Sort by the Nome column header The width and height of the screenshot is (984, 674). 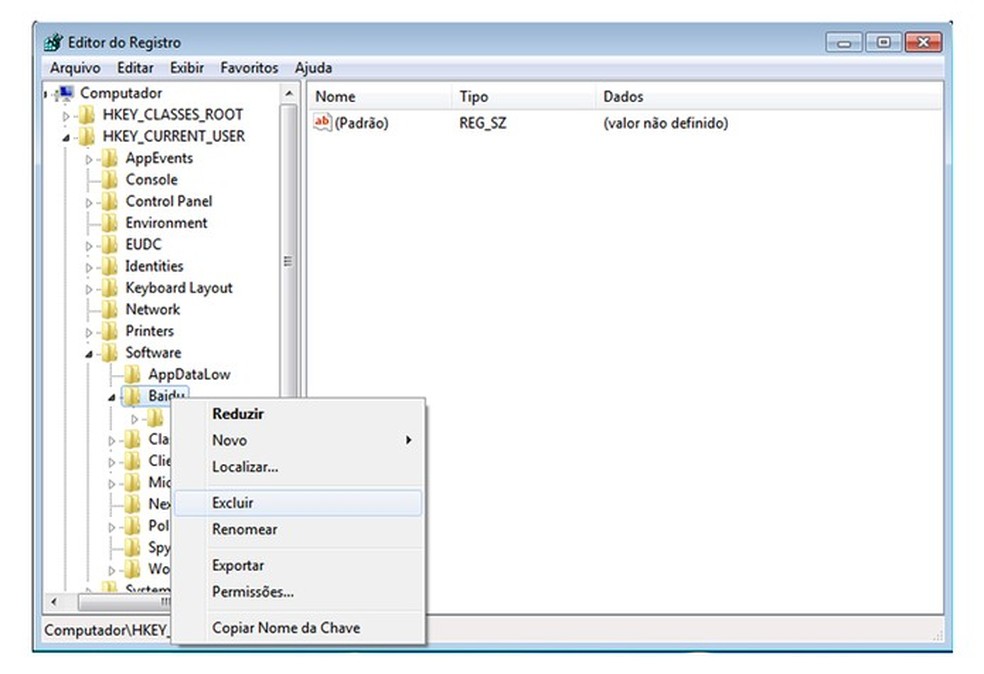(x=380, y=97)
